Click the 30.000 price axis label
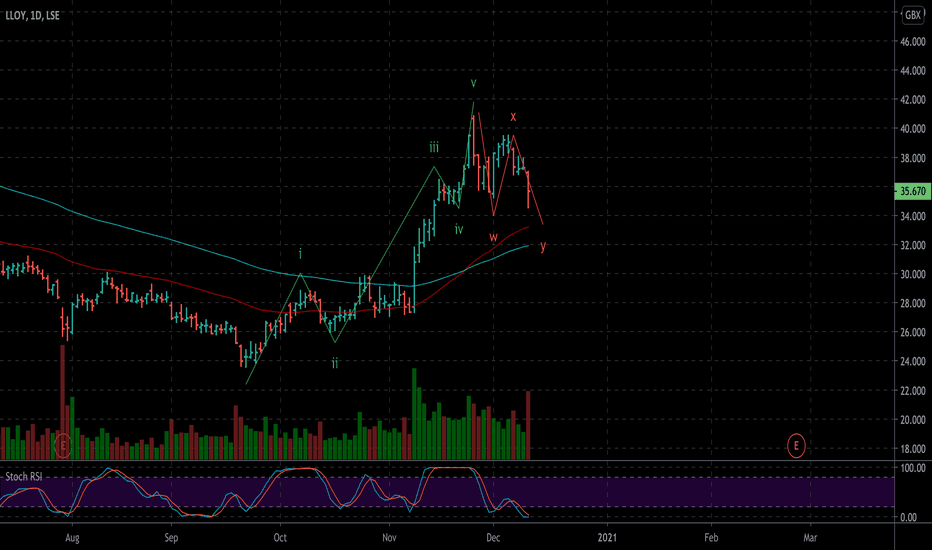 [x=912, y=274]
